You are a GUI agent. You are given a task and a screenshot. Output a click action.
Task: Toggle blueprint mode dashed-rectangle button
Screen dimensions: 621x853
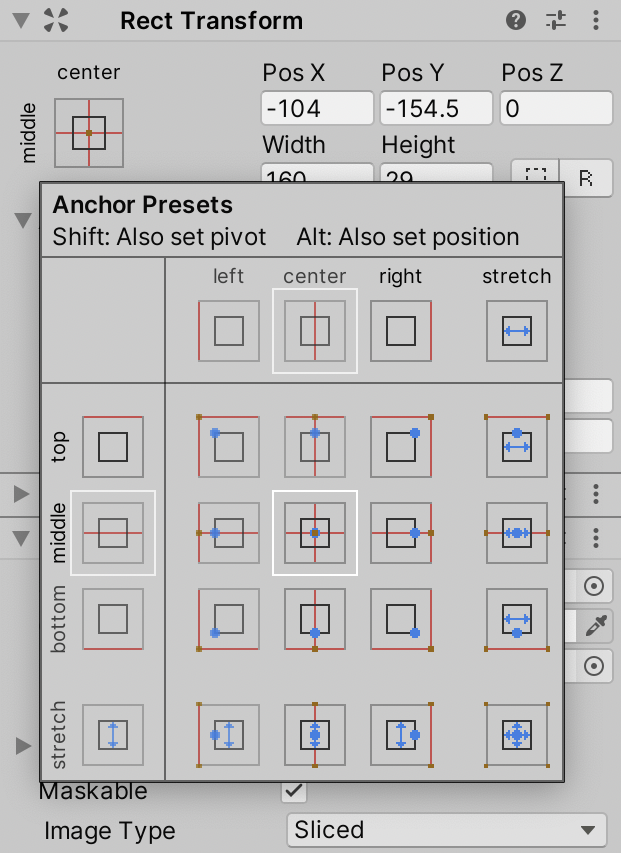pyautogui.click(x=536, y=177)
